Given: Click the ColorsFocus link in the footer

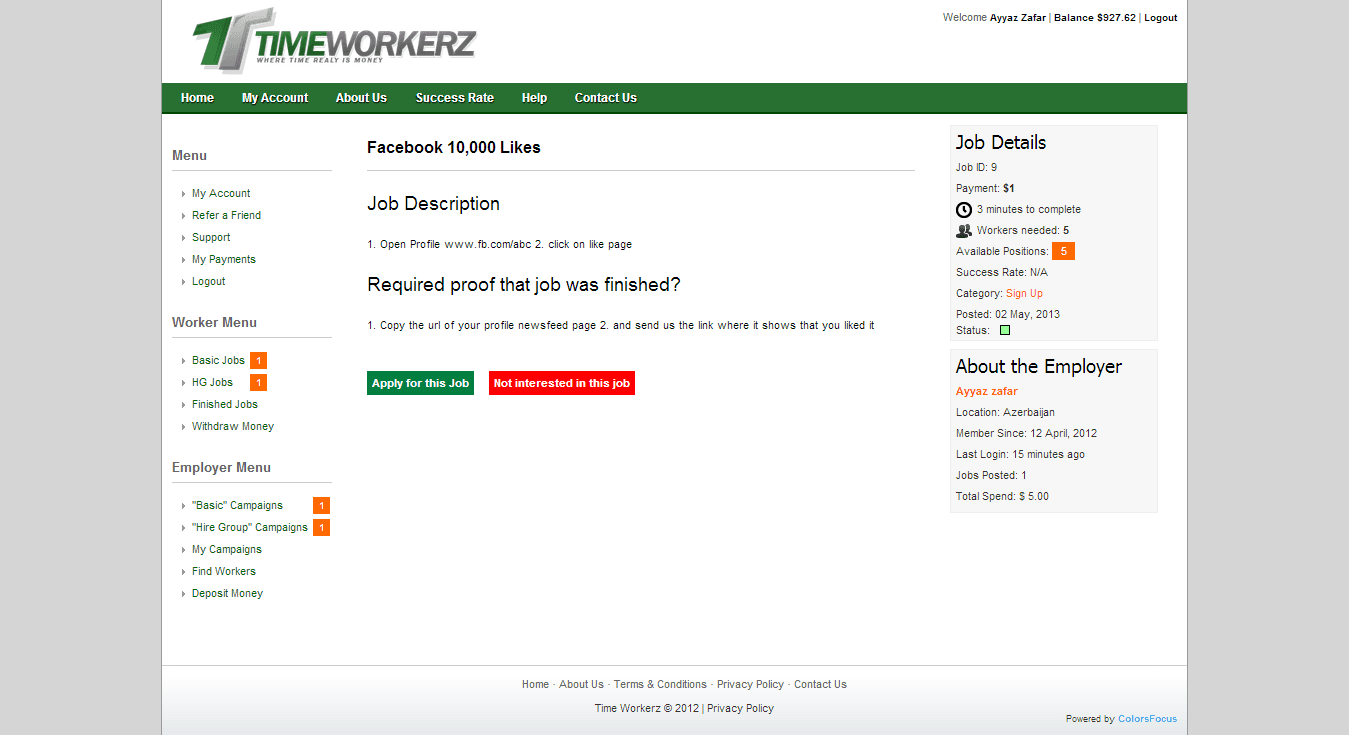Looking at the screenshot, I should coord(1147,719).
